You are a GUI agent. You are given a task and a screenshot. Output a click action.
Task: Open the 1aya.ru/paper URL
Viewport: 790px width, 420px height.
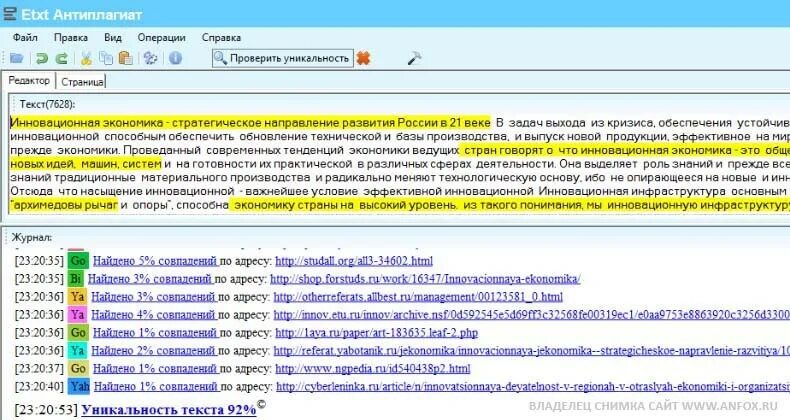click(x=376, y=332)
